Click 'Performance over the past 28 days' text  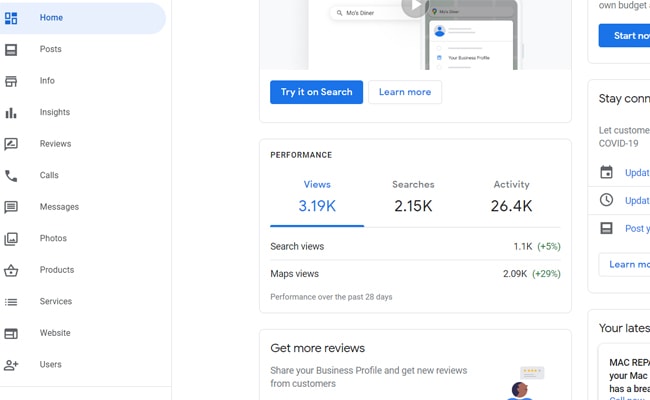pos(331,297)
